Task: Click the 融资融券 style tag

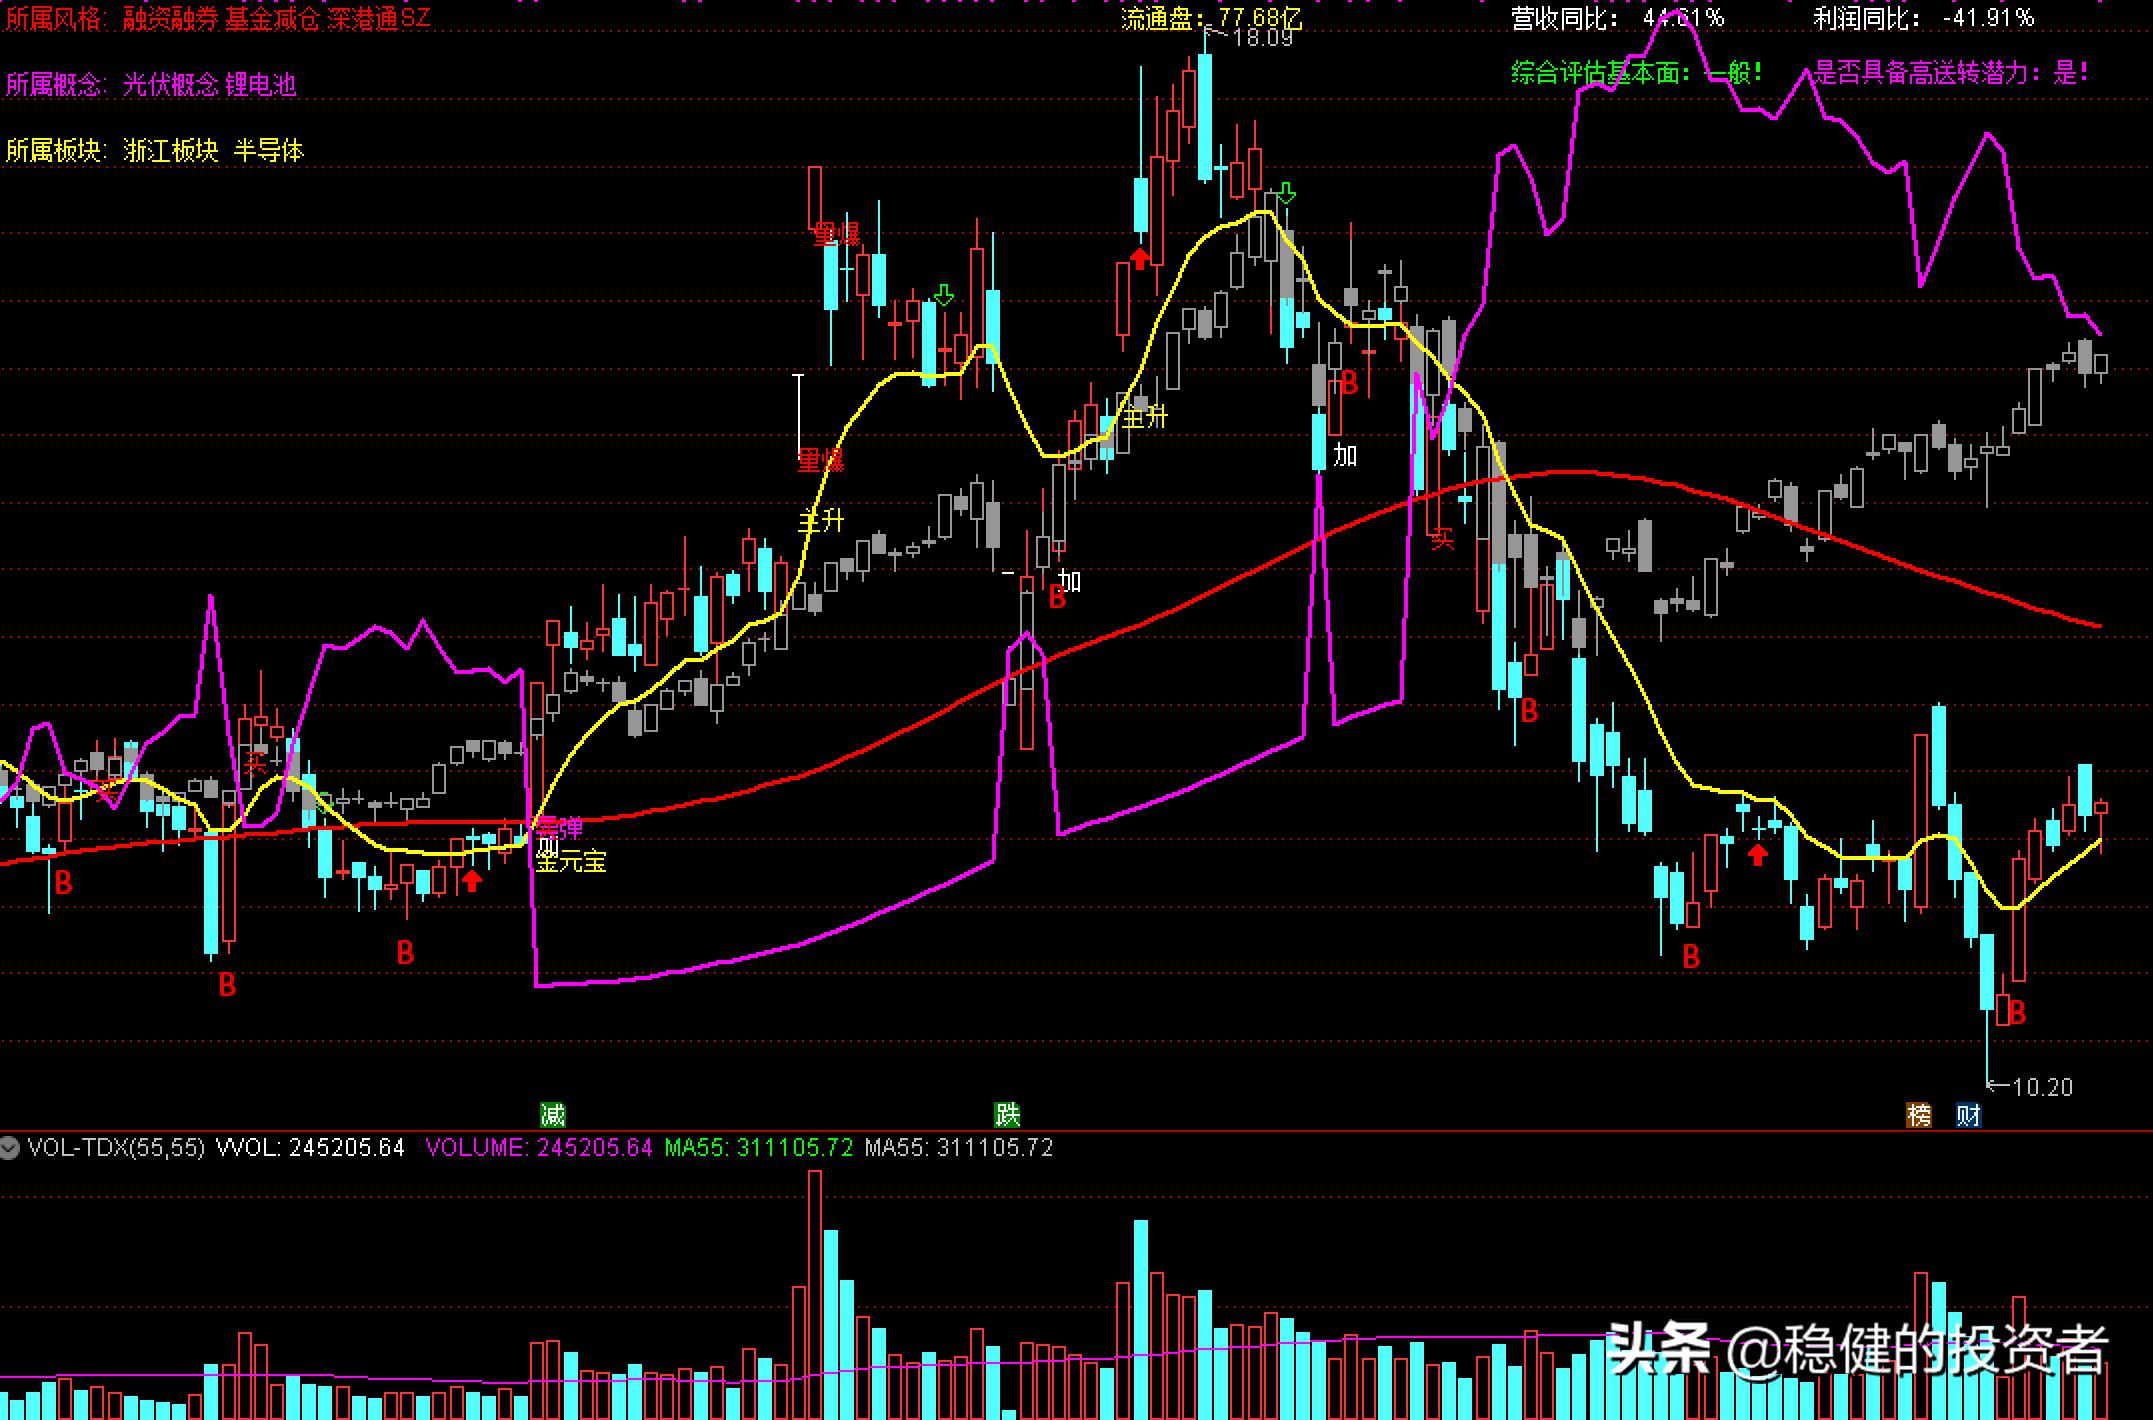Action: tap(170, 19)
